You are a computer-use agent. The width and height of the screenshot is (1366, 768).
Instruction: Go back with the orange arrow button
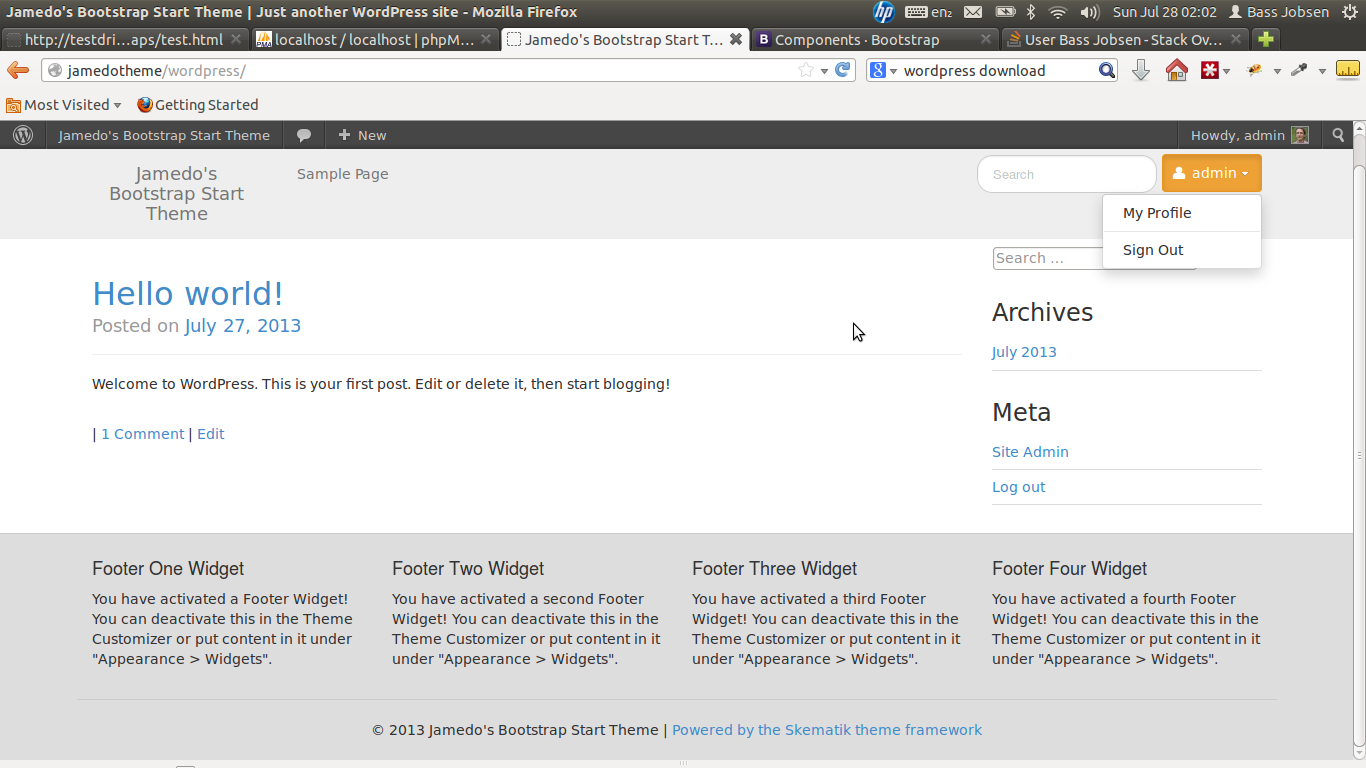click(18, 70)
